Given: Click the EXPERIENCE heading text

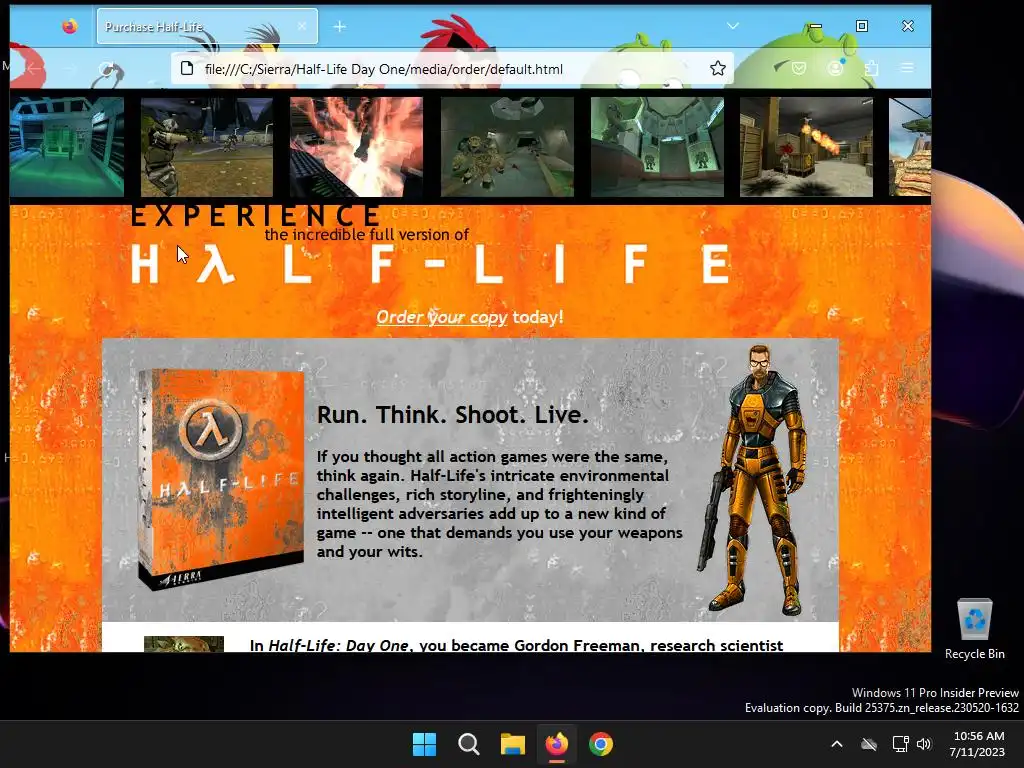Looking at the screenshot, I should point(256,216).
